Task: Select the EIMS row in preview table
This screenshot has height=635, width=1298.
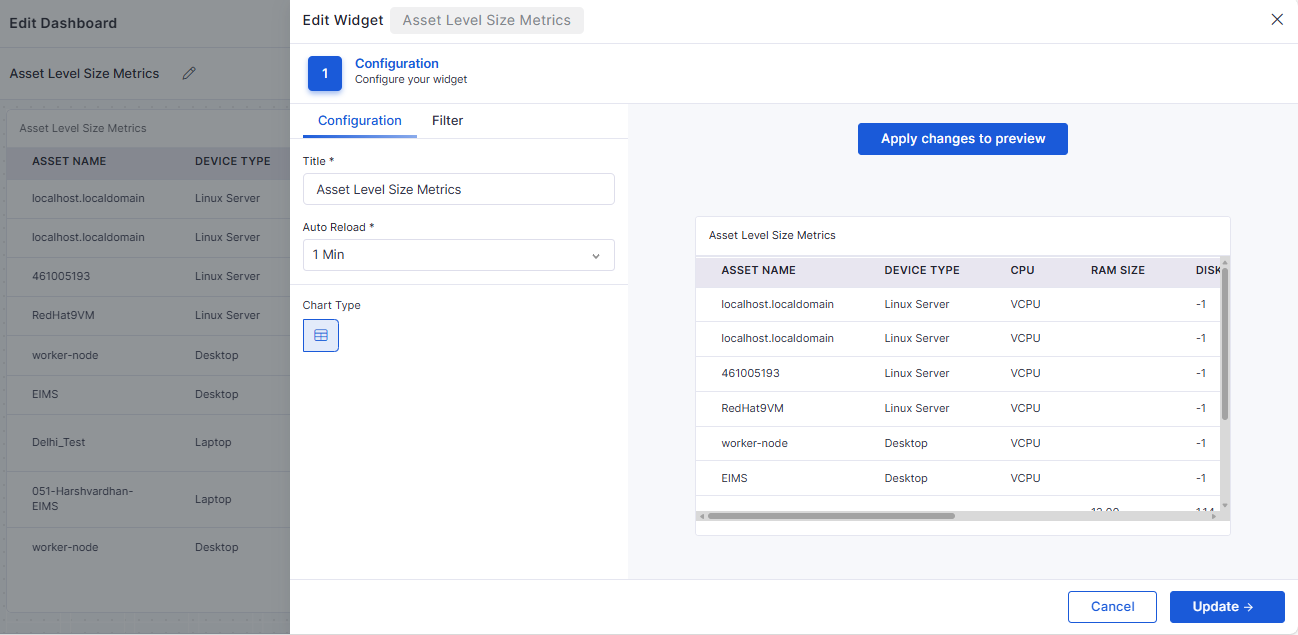Action: click(x=734, y=478)
